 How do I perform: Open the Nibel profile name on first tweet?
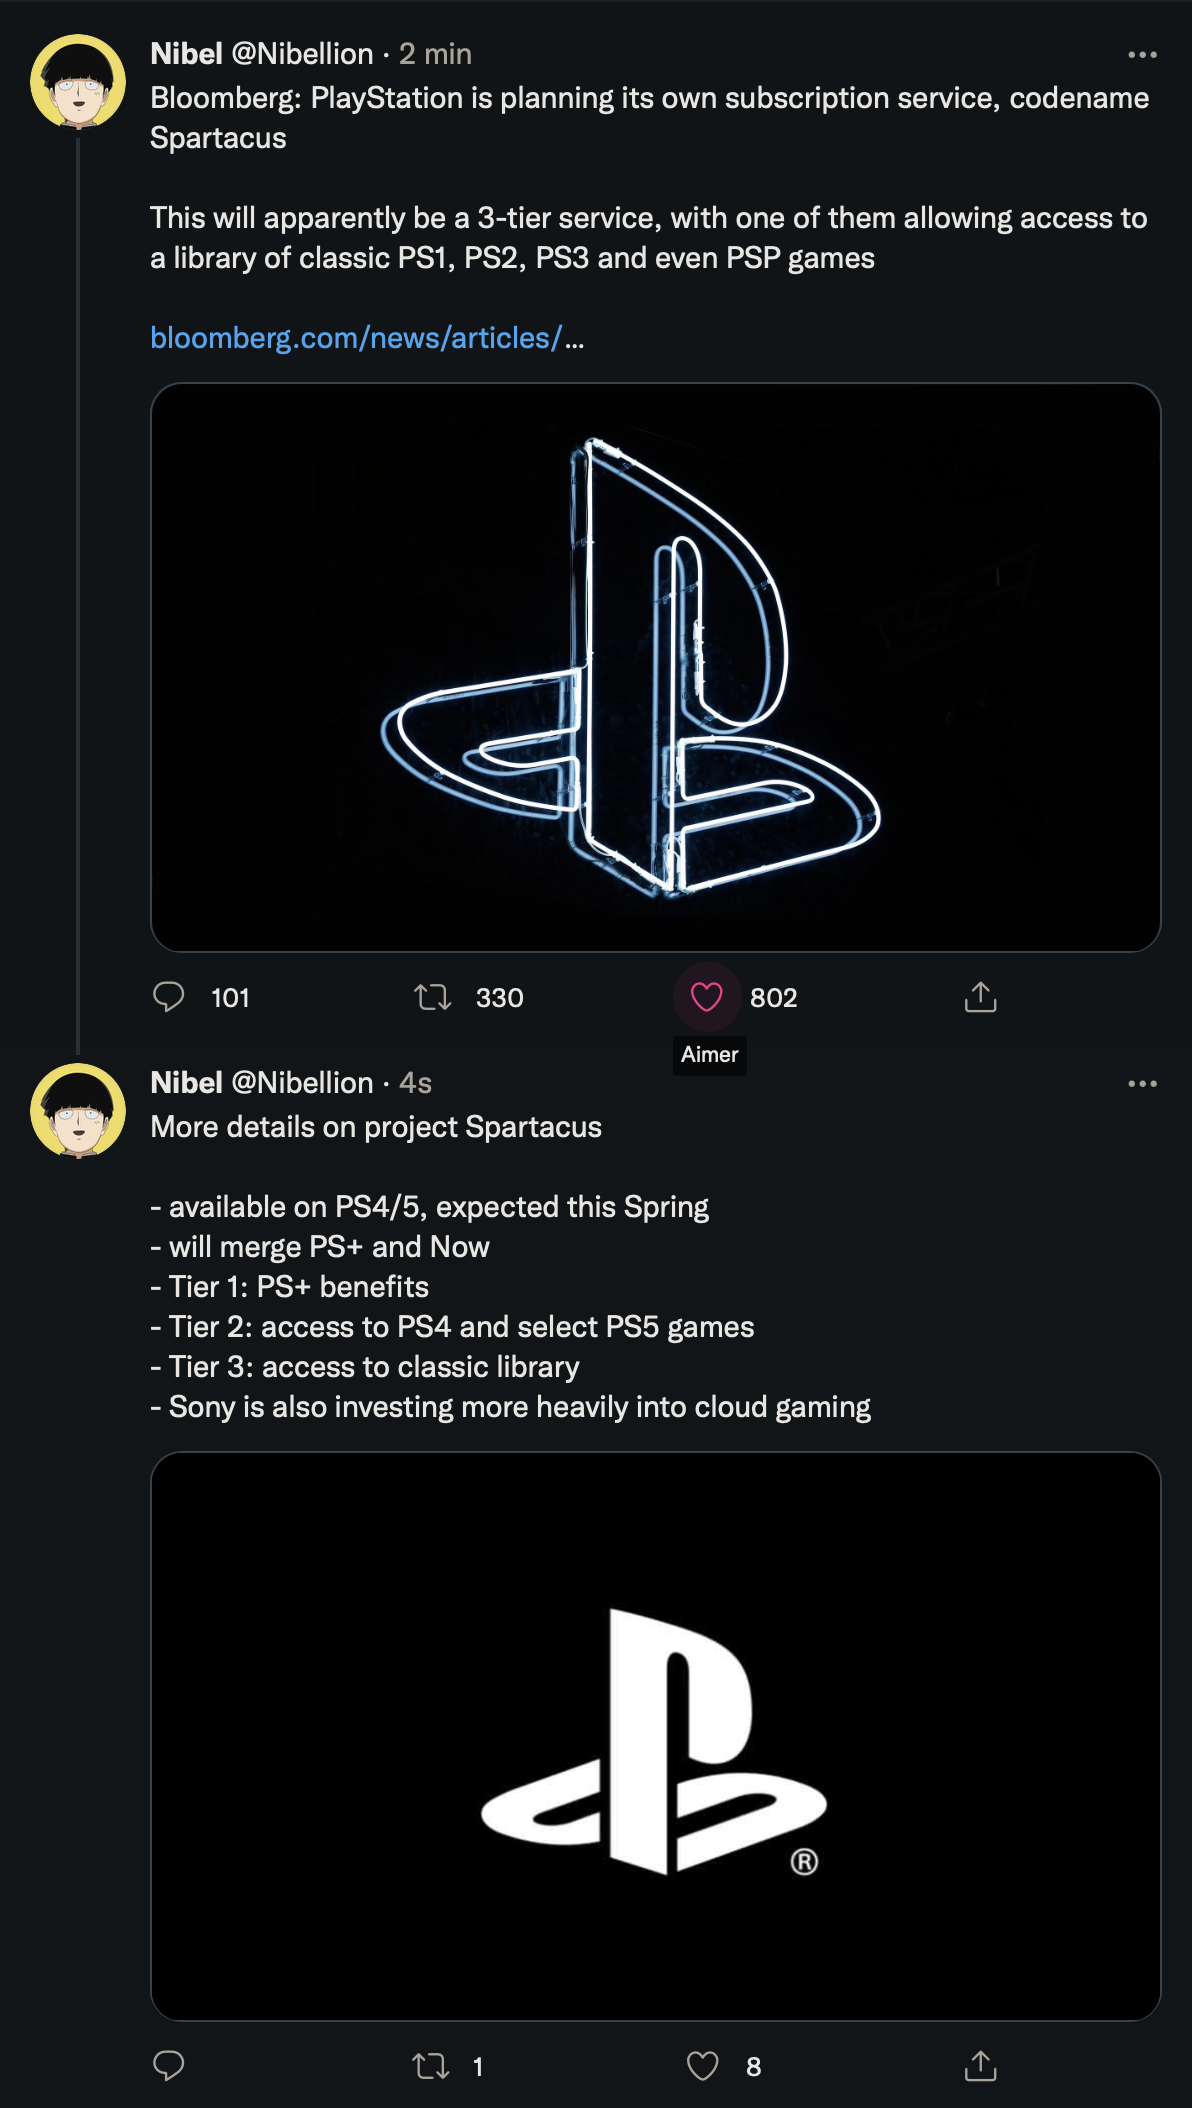186,54
